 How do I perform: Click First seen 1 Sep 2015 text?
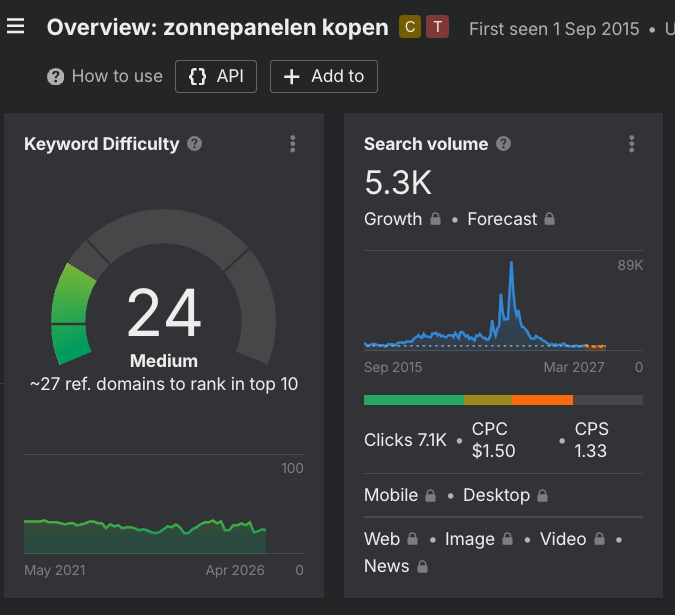pyautogui.click(x=554, y=29)
